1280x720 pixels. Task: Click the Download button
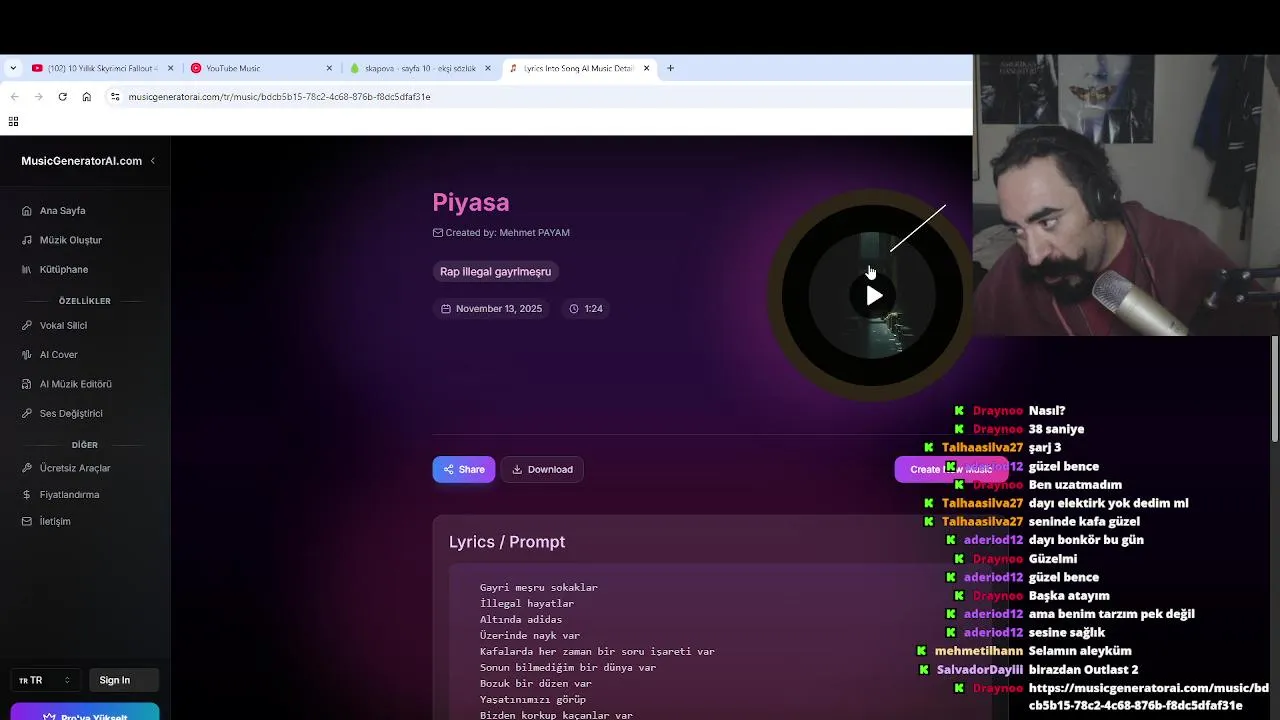click(542, 469)
